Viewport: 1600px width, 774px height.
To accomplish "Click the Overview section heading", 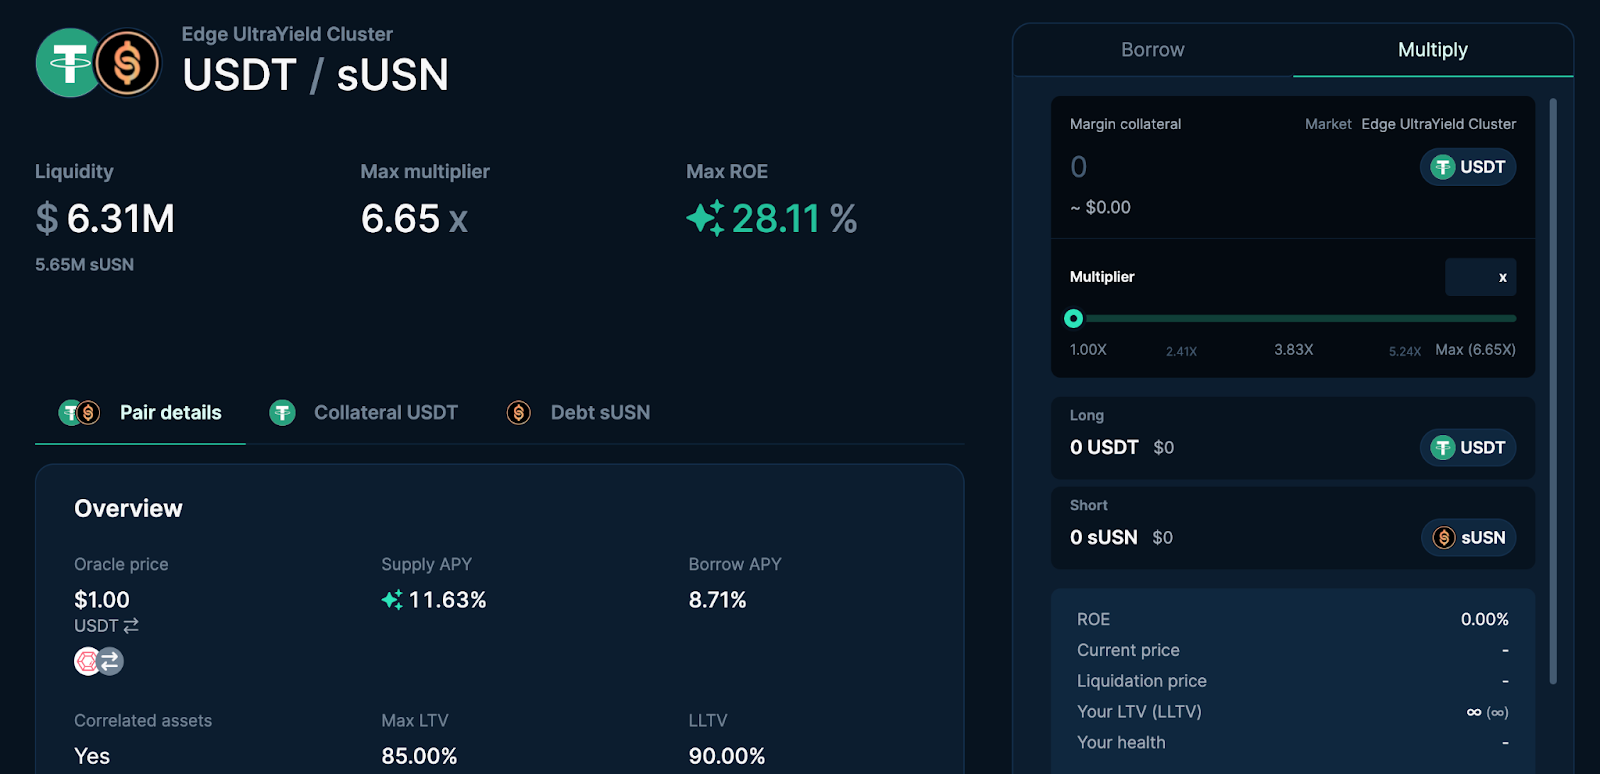I will 128,509.
